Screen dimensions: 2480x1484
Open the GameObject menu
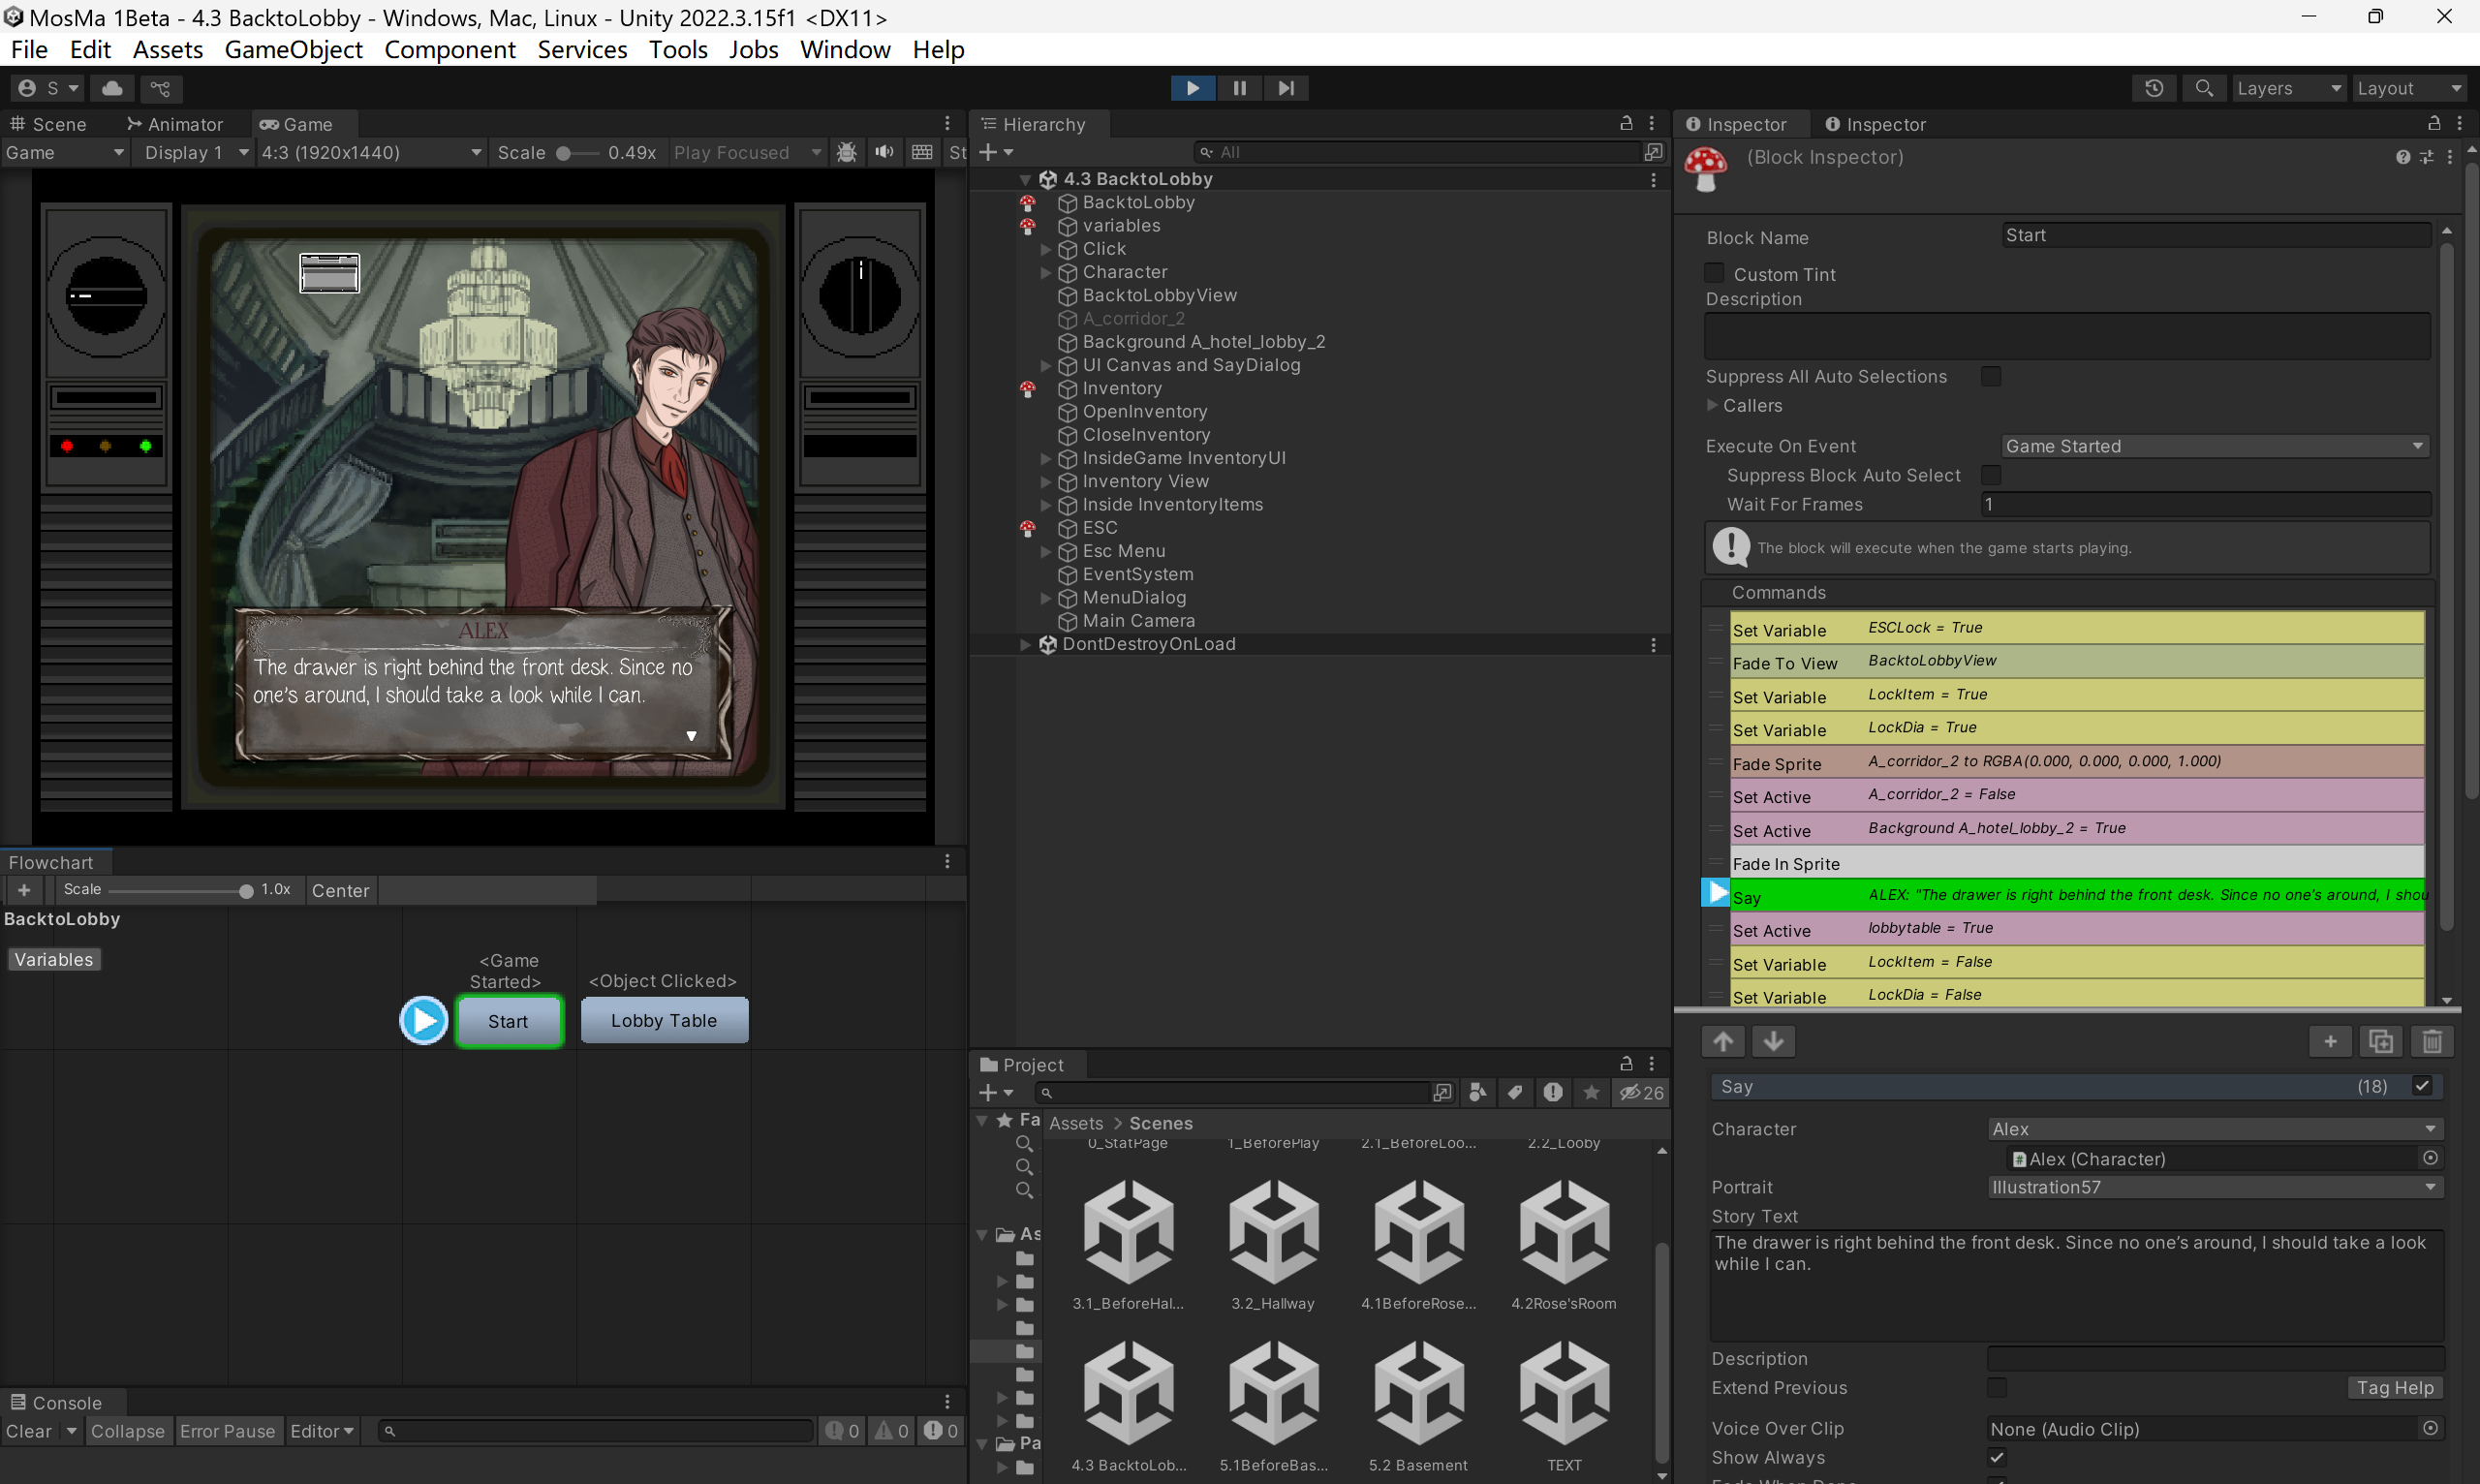293,49
